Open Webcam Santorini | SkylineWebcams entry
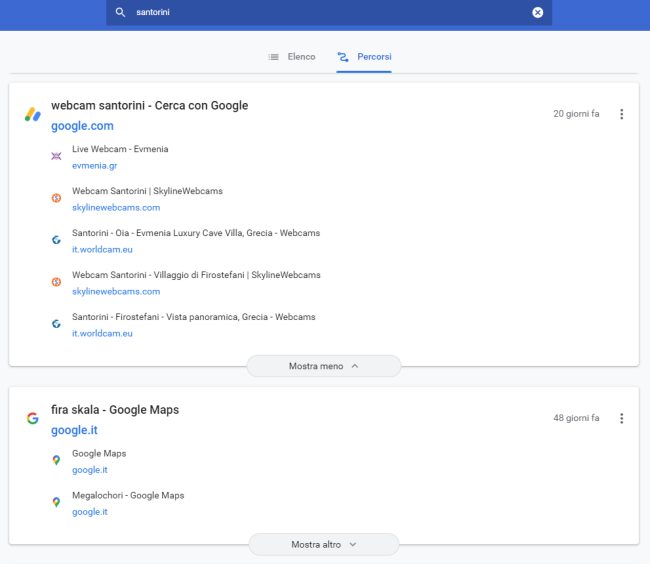 [147, 191]
